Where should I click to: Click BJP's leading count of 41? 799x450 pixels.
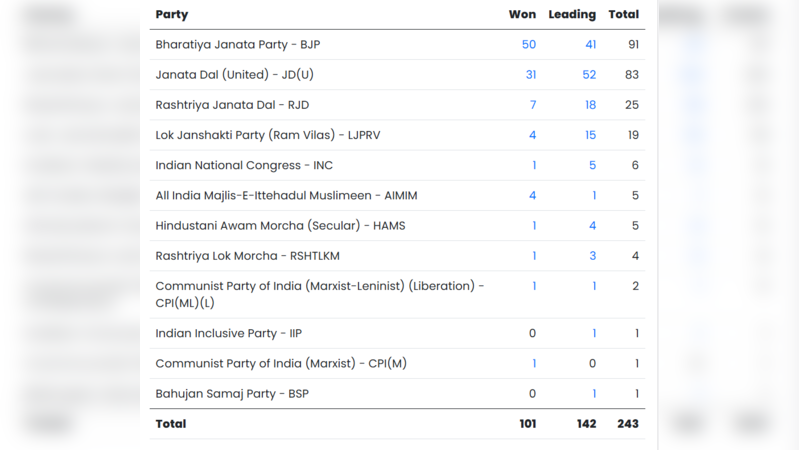coord(590,45)
